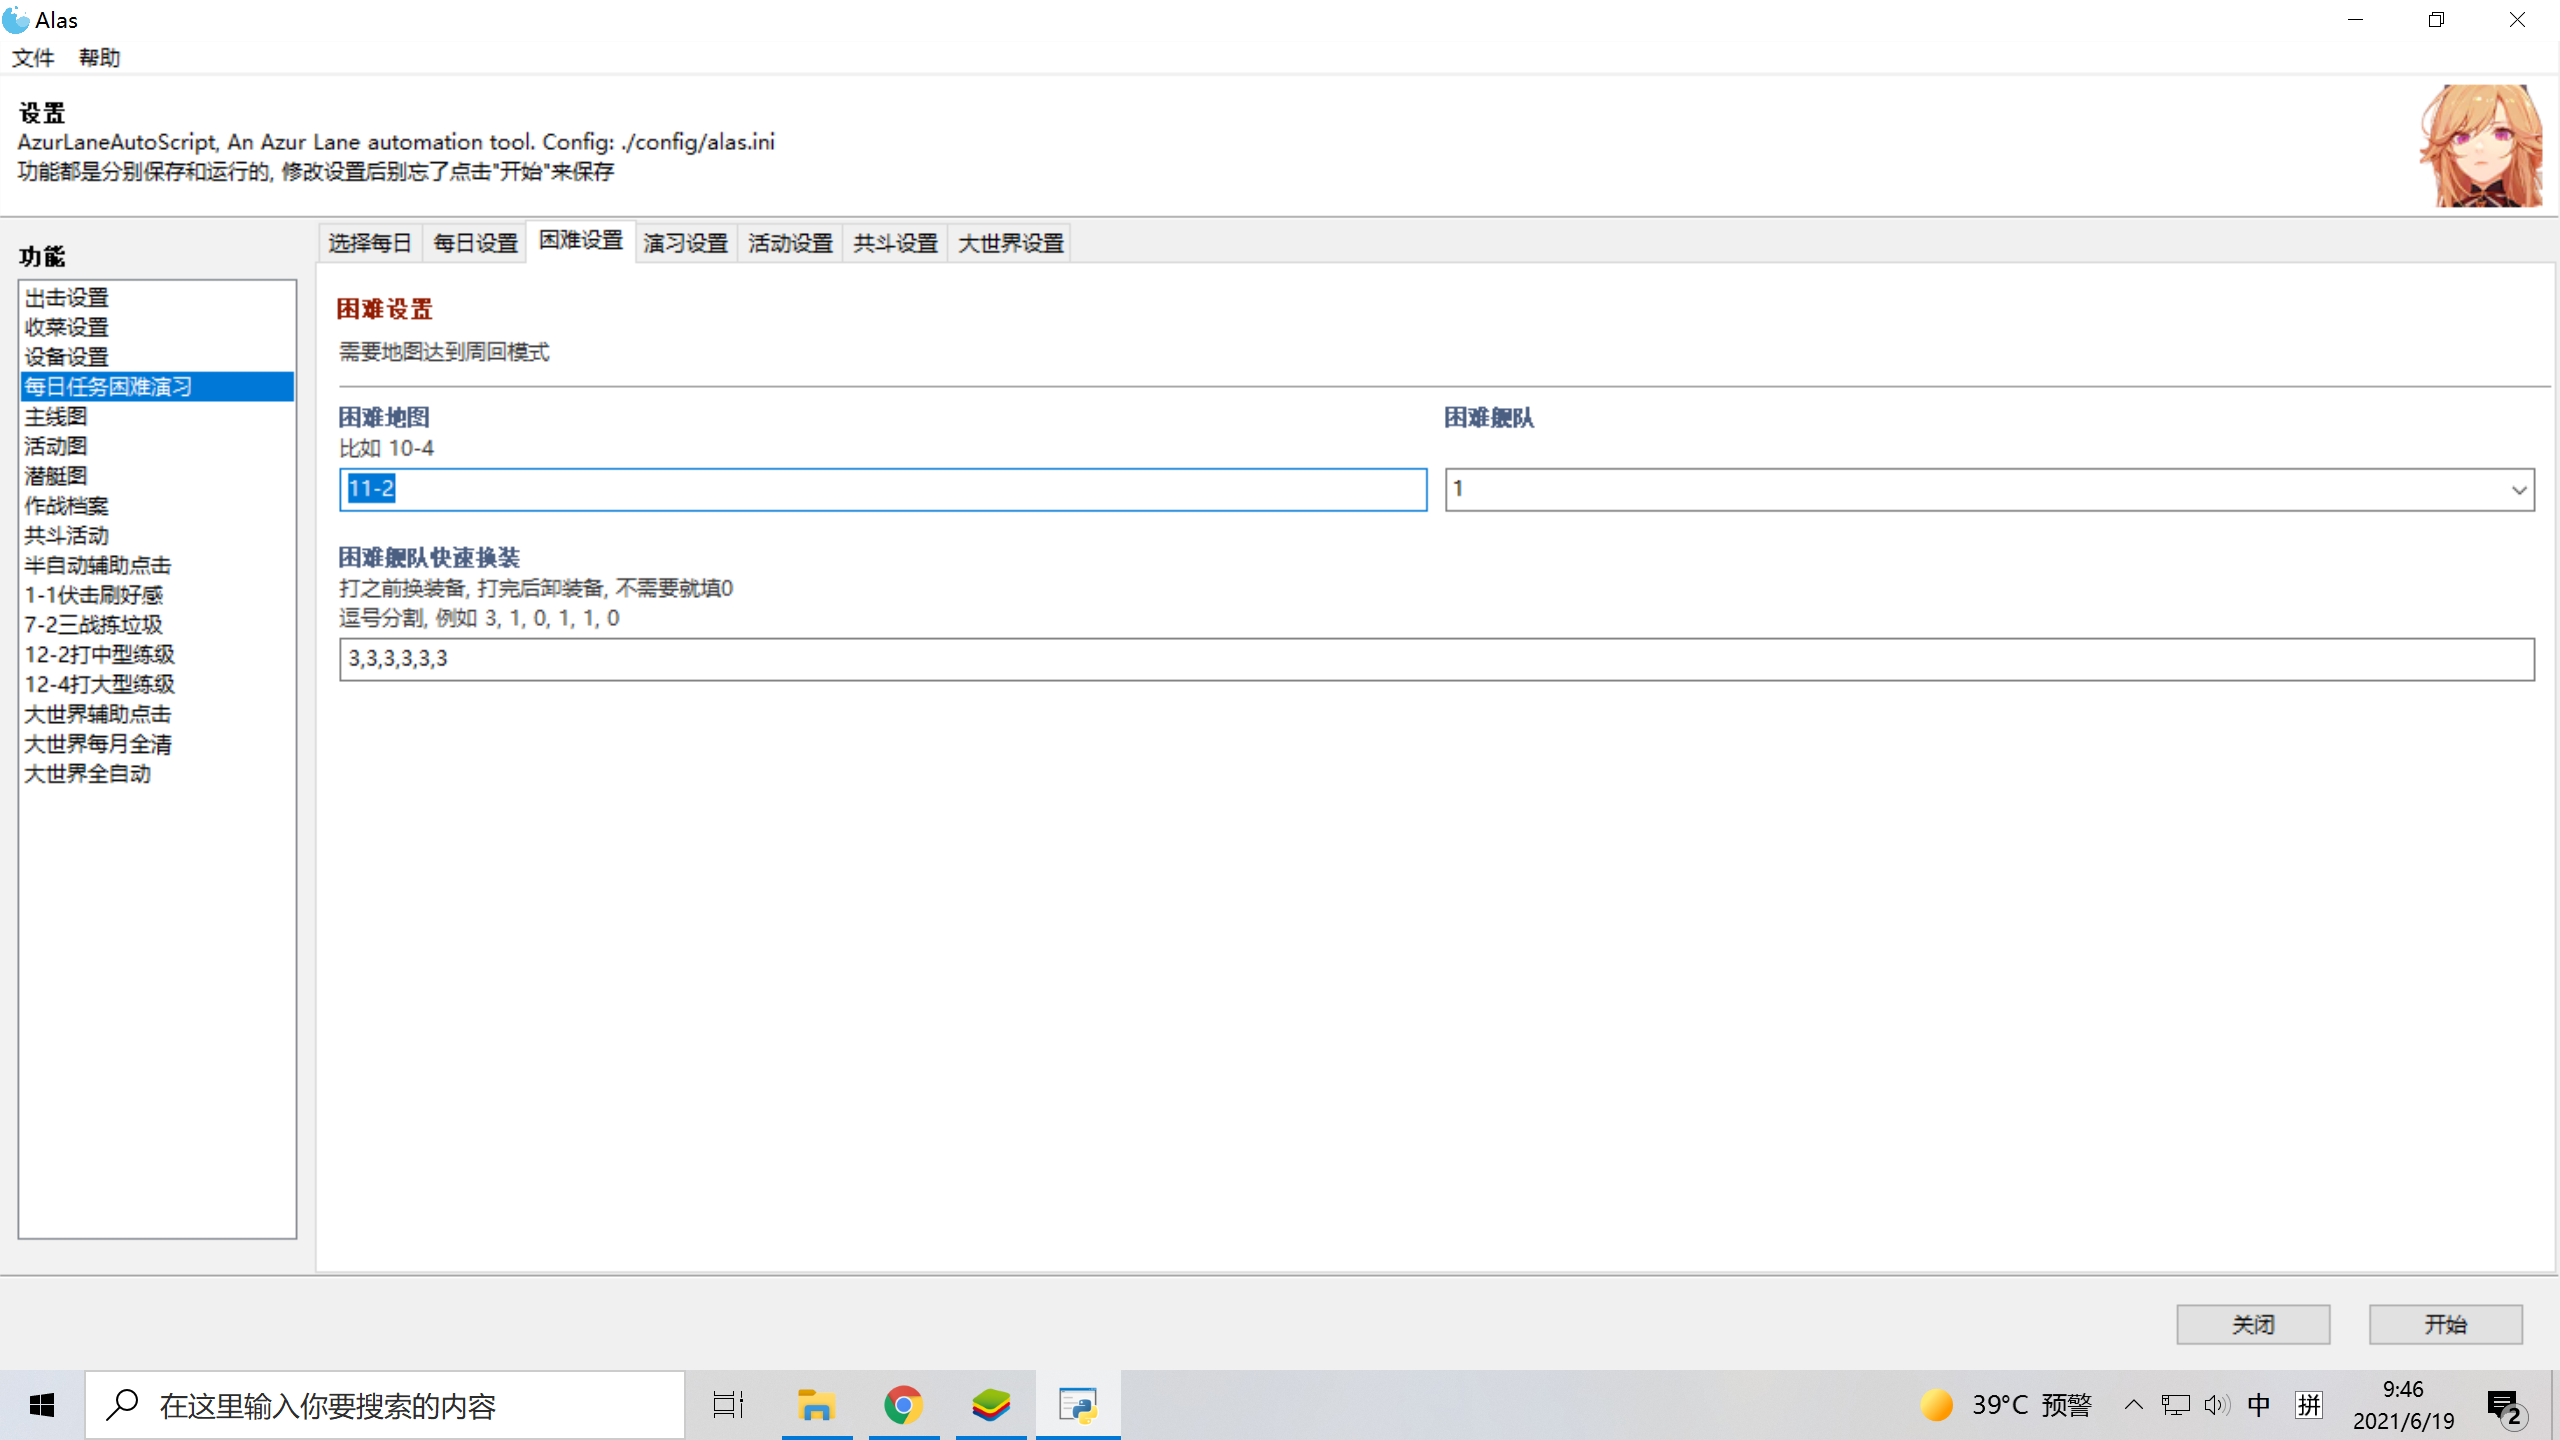Open Windows Start menu

point(41,1405)
